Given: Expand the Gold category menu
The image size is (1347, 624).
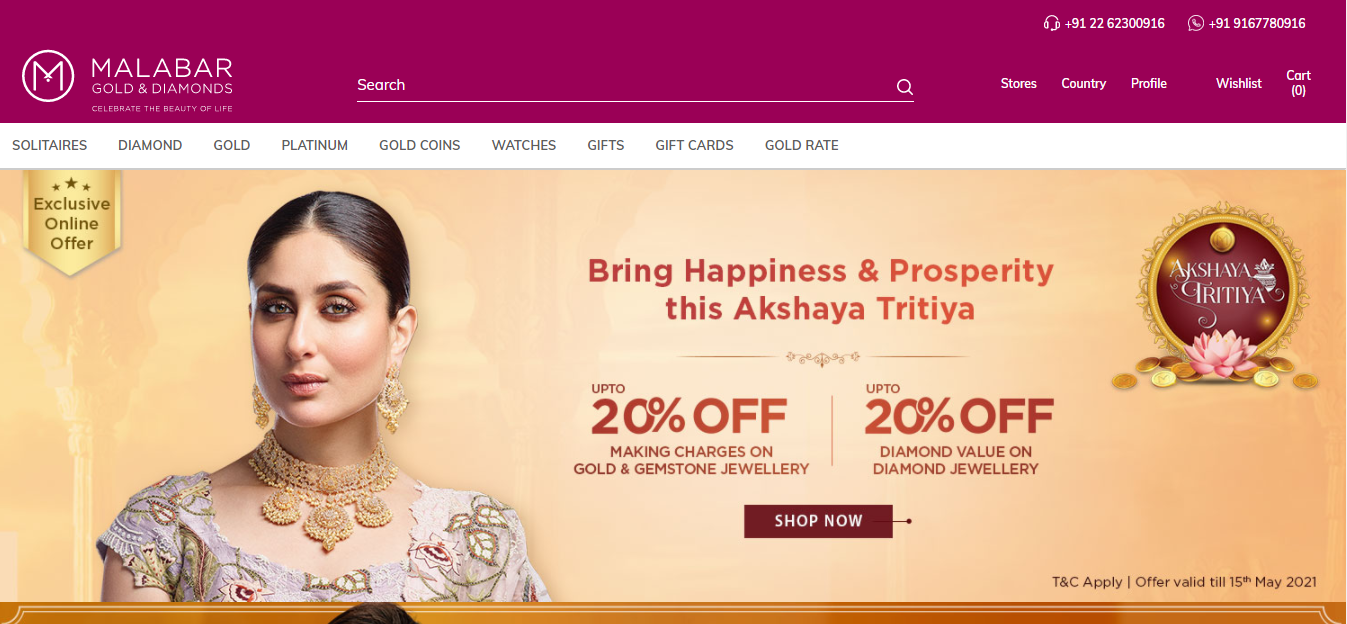Looking at the screenshot, I should [x=232, y=145].
